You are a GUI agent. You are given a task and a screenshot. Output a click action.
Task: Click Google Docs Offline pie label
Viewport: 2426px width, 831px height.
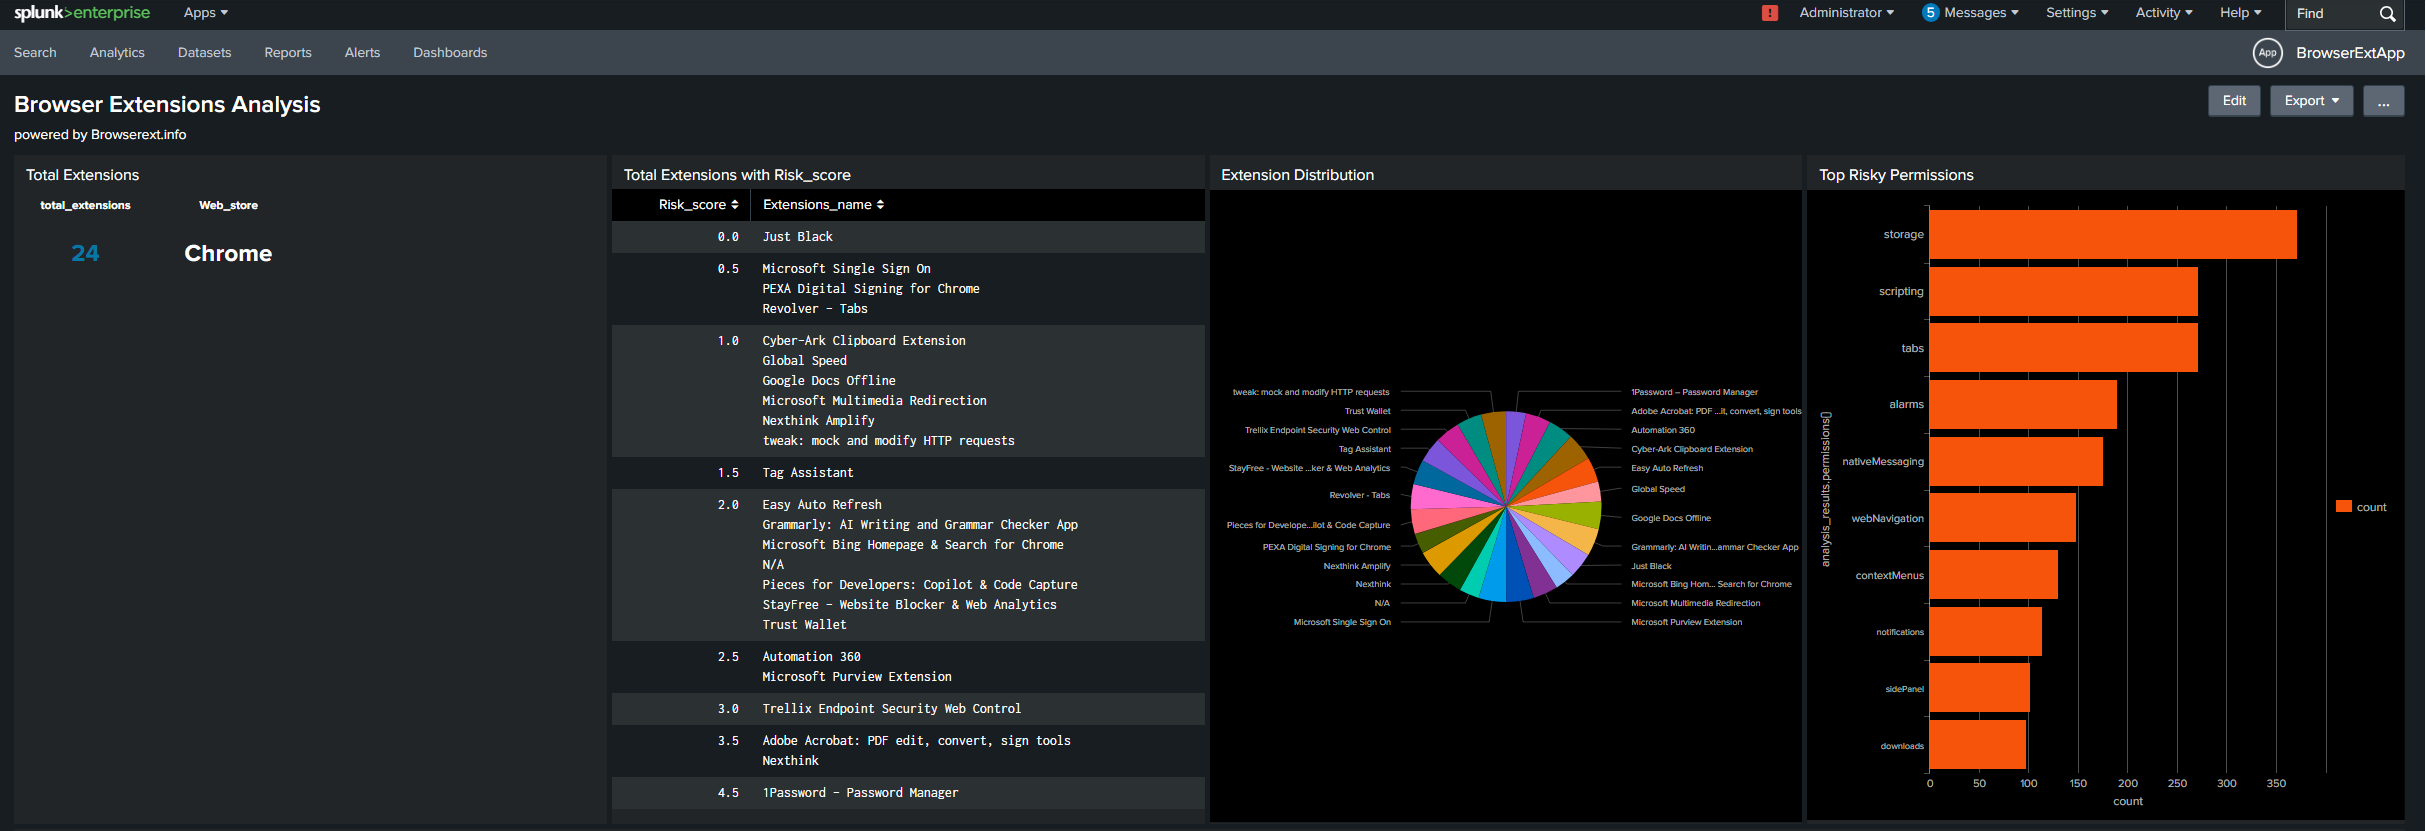tap(1671, 518)
